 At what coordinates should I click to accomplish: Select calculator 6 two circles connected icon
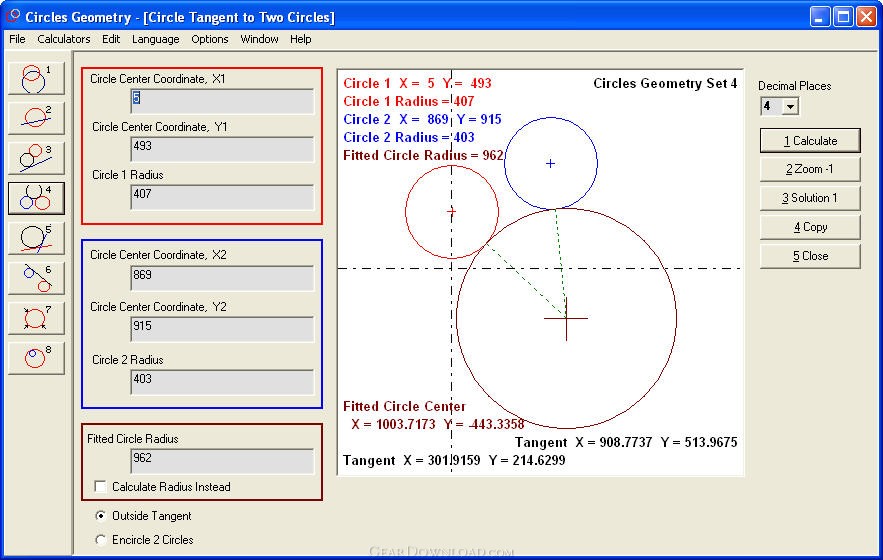click(x=36, y=278)
